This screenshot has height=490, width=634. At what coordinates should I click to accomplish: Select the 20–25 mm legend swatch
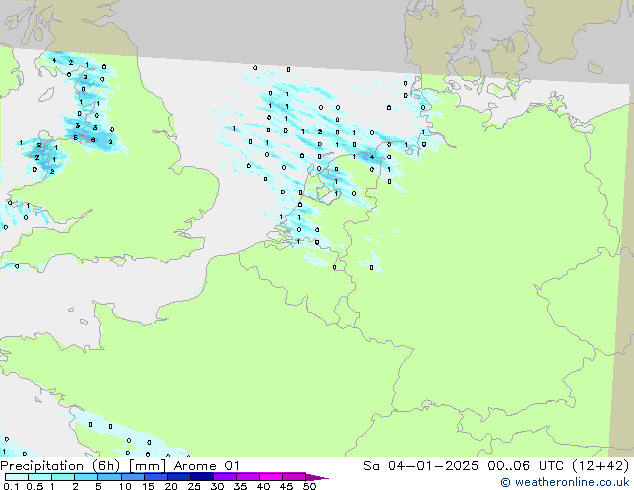(x=179, y=477)
